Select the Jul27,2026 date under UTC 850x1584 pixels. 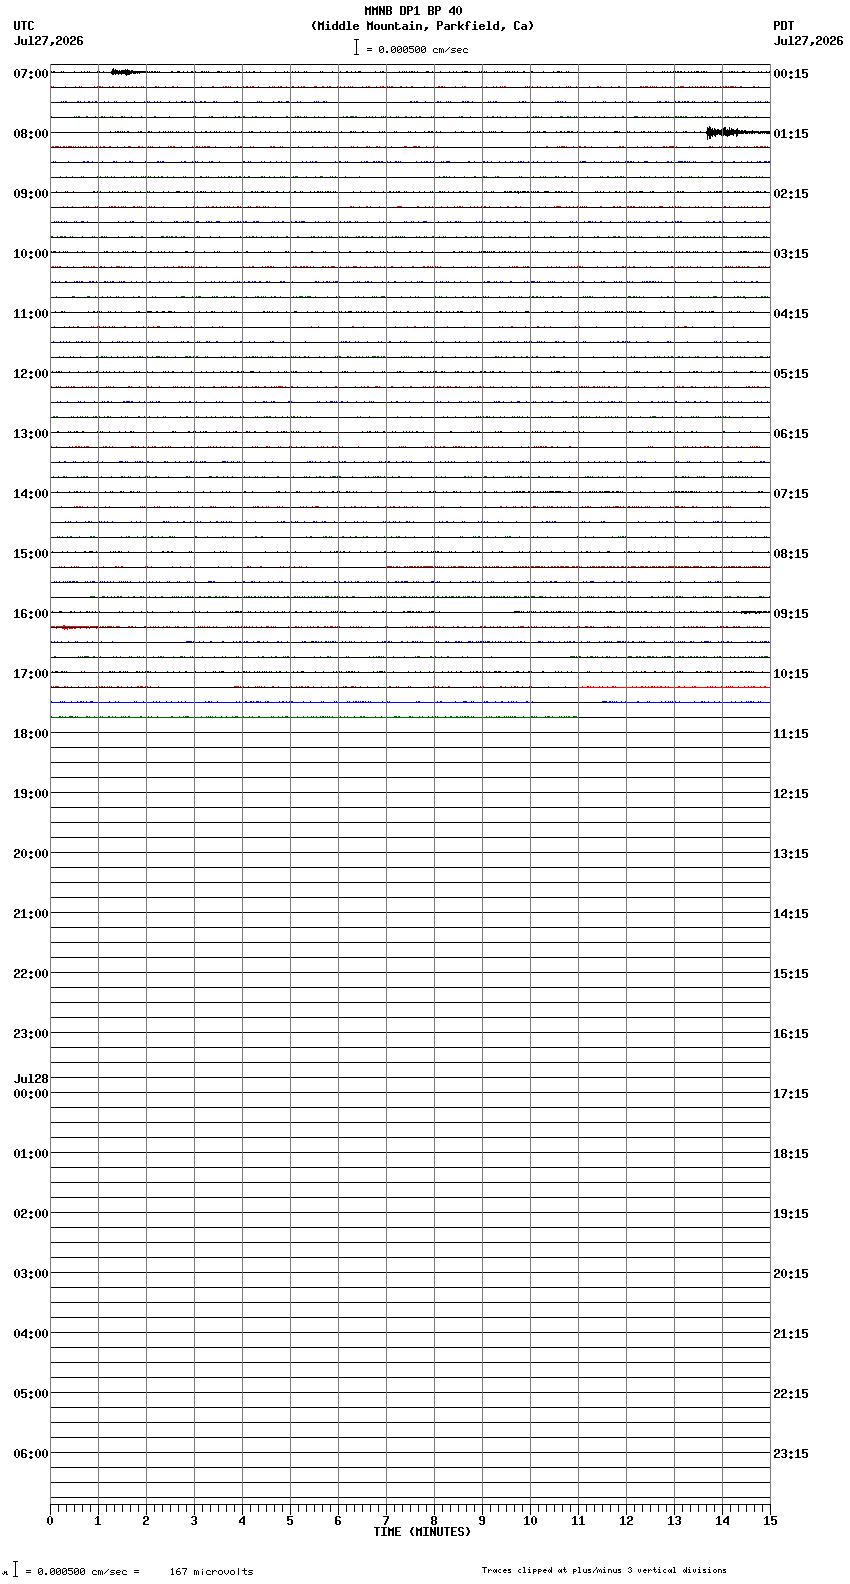[49, 41]
